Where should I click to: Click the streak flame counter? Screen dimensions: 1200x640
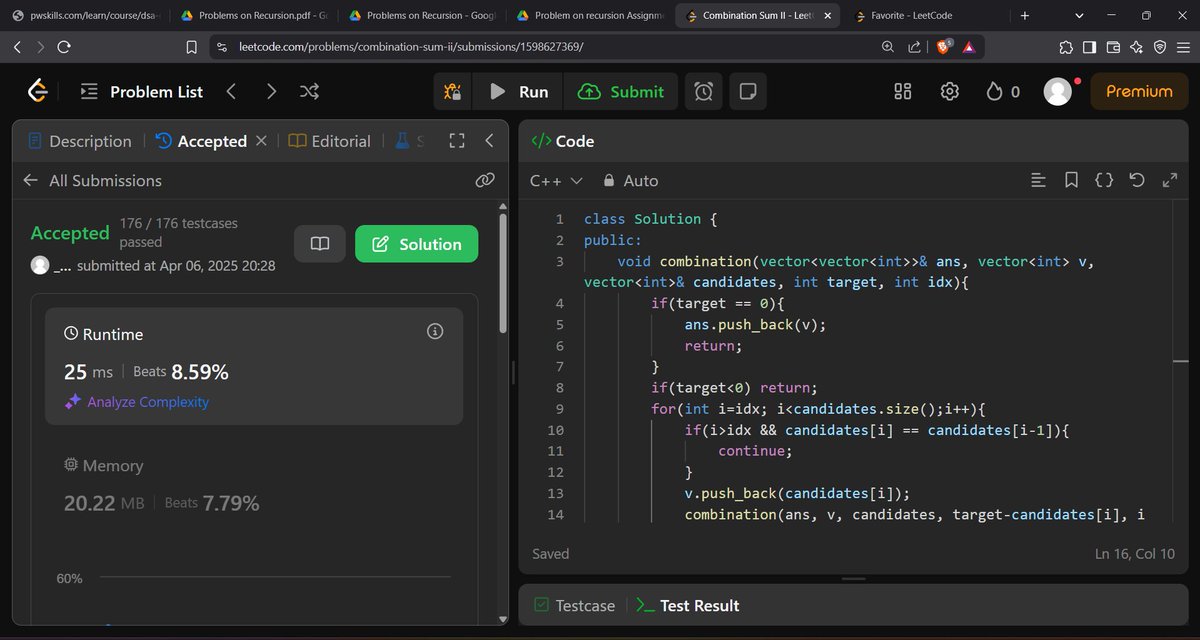click(1003, 91)
